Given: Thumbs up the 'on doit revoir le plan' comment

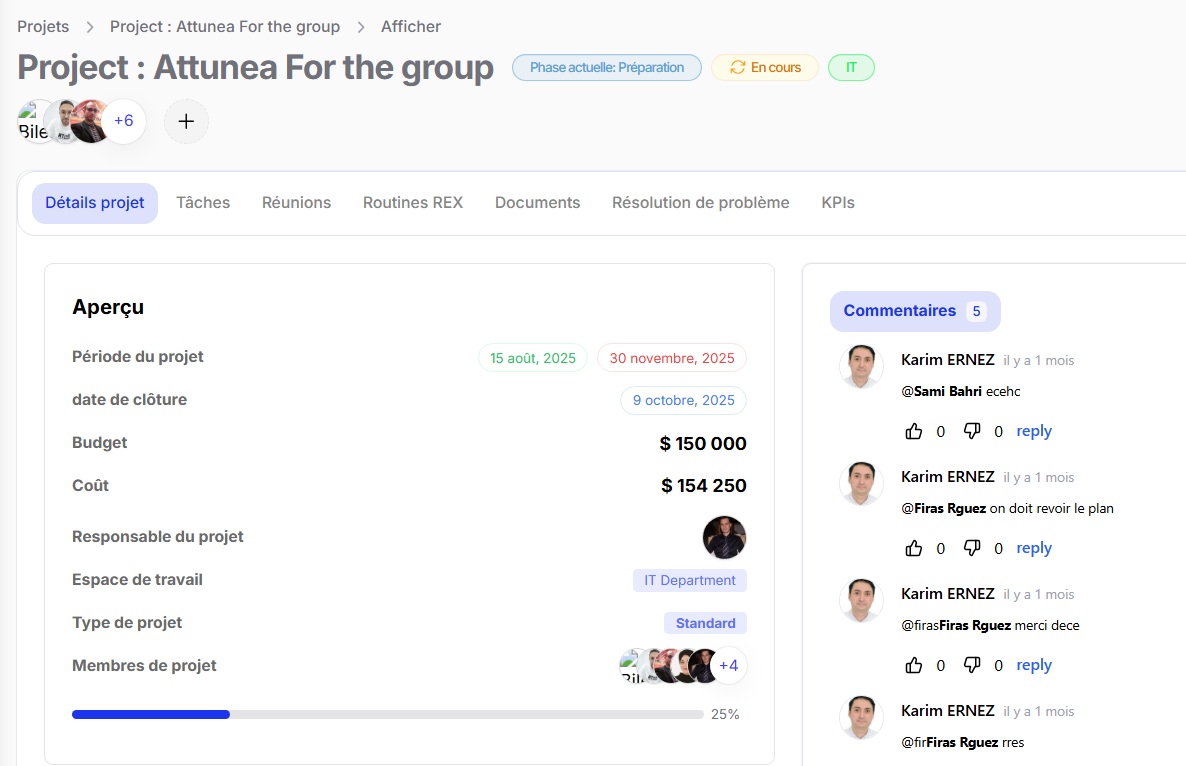Looking at the screenshot, I should coord(914,548).
